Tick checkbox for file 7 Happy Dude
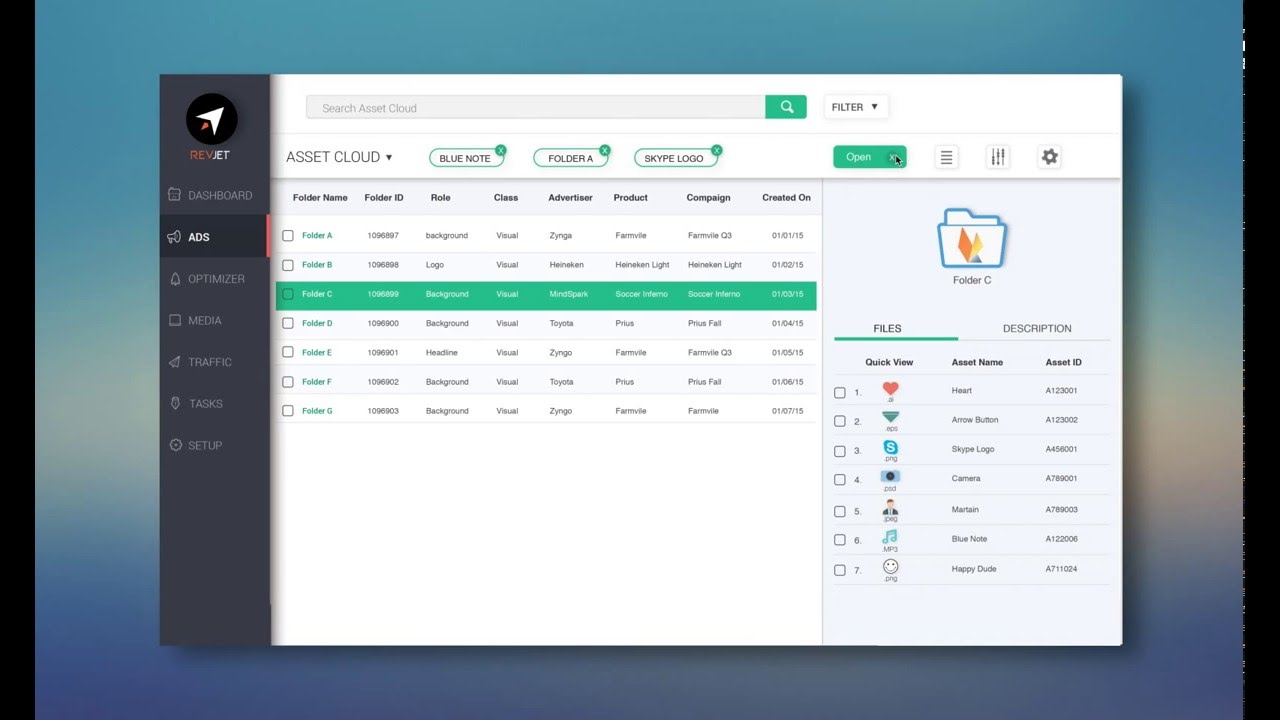This screenshot has height=720, width=1280. pyautogui.click(x=840, y=570)
